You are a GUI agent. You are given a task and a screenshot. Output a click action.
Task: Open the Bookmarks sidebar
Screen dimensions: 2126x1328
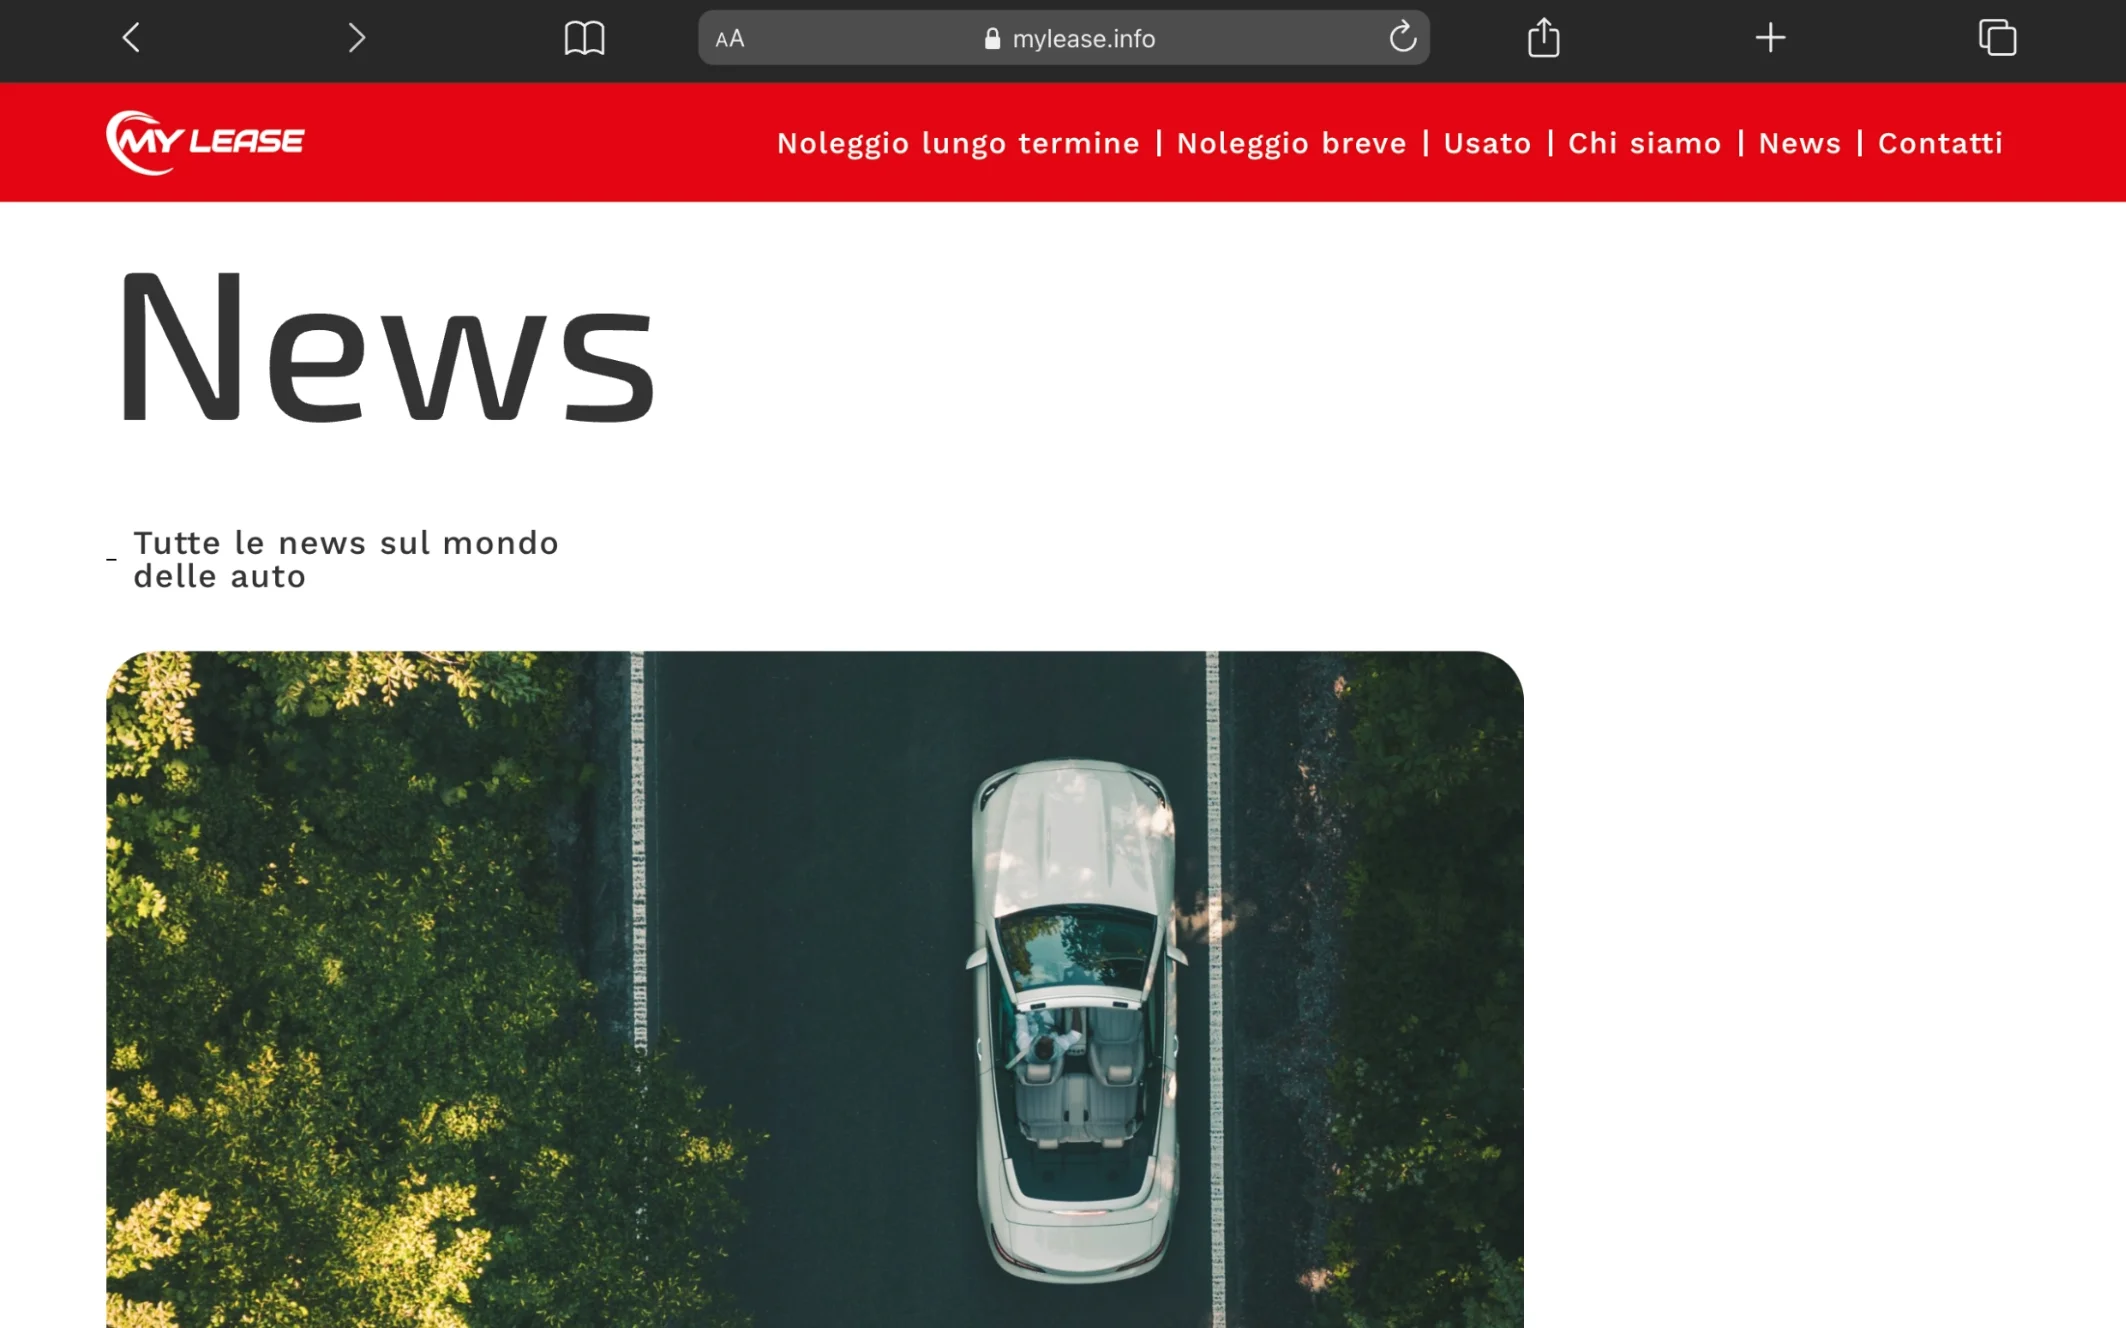[x=586, y=39]
